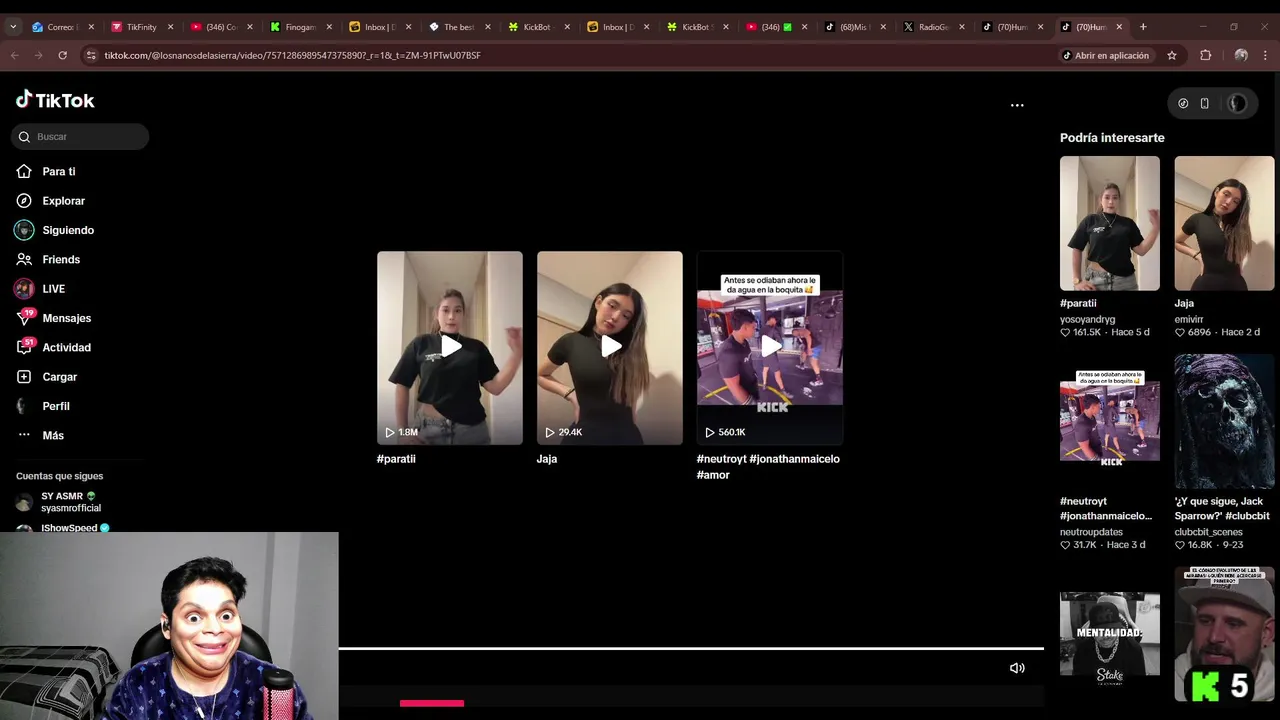Seek on the white video progress bar

691,649
